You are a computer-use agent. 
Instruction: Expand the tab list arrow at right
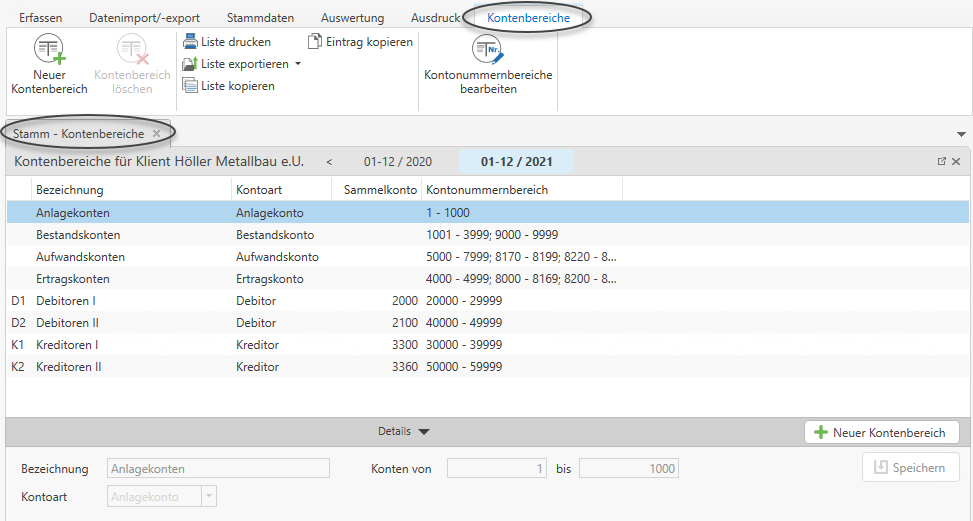tap(961, 134)
